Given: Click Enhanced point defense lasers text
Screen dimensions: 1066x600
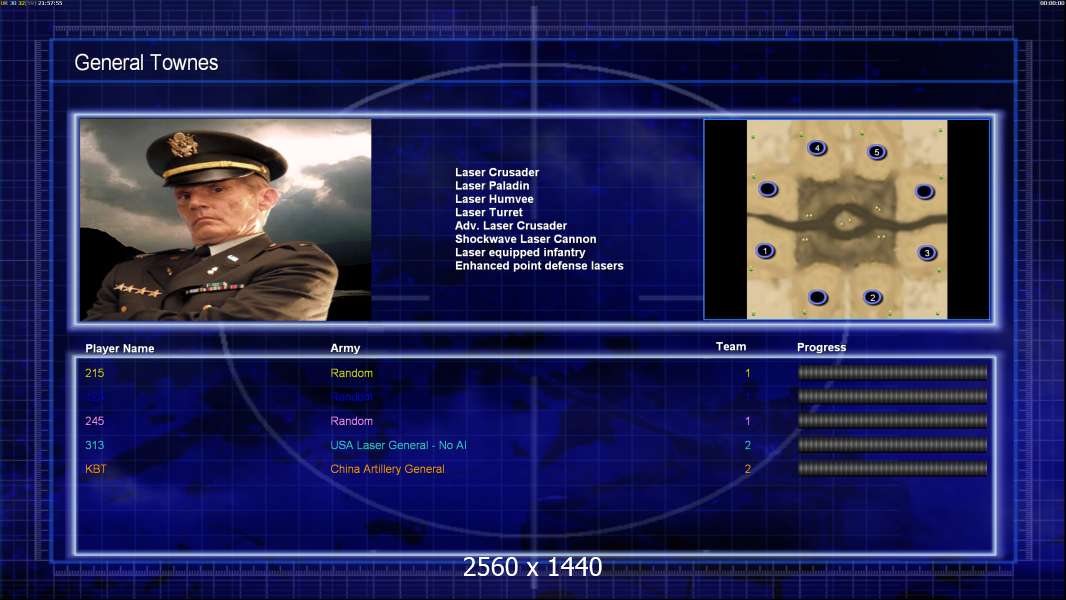Looking at the screenshot, I should 539,266.
